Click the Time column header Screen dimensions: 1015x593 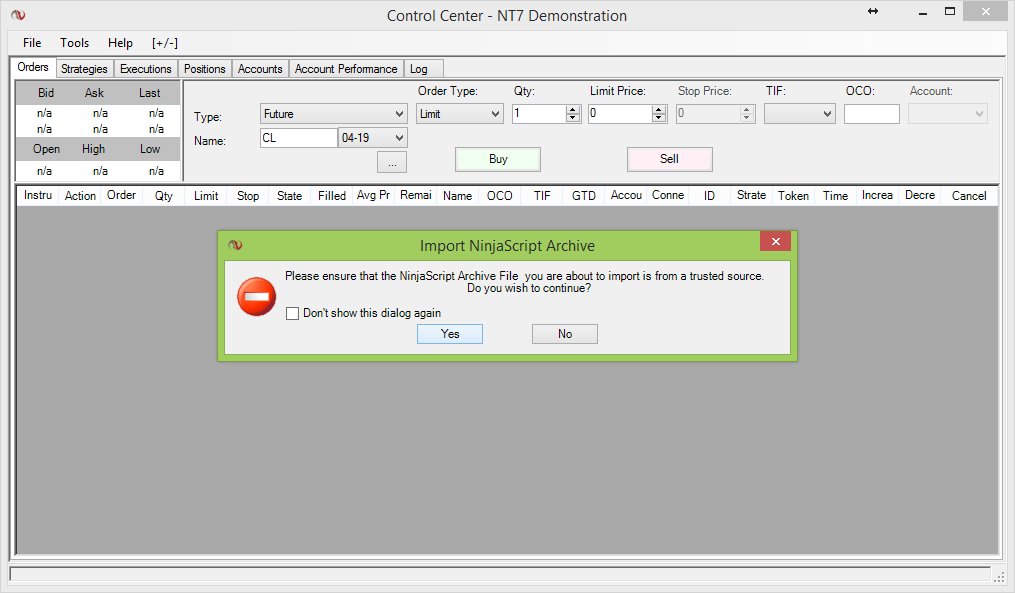coord(836,196)
